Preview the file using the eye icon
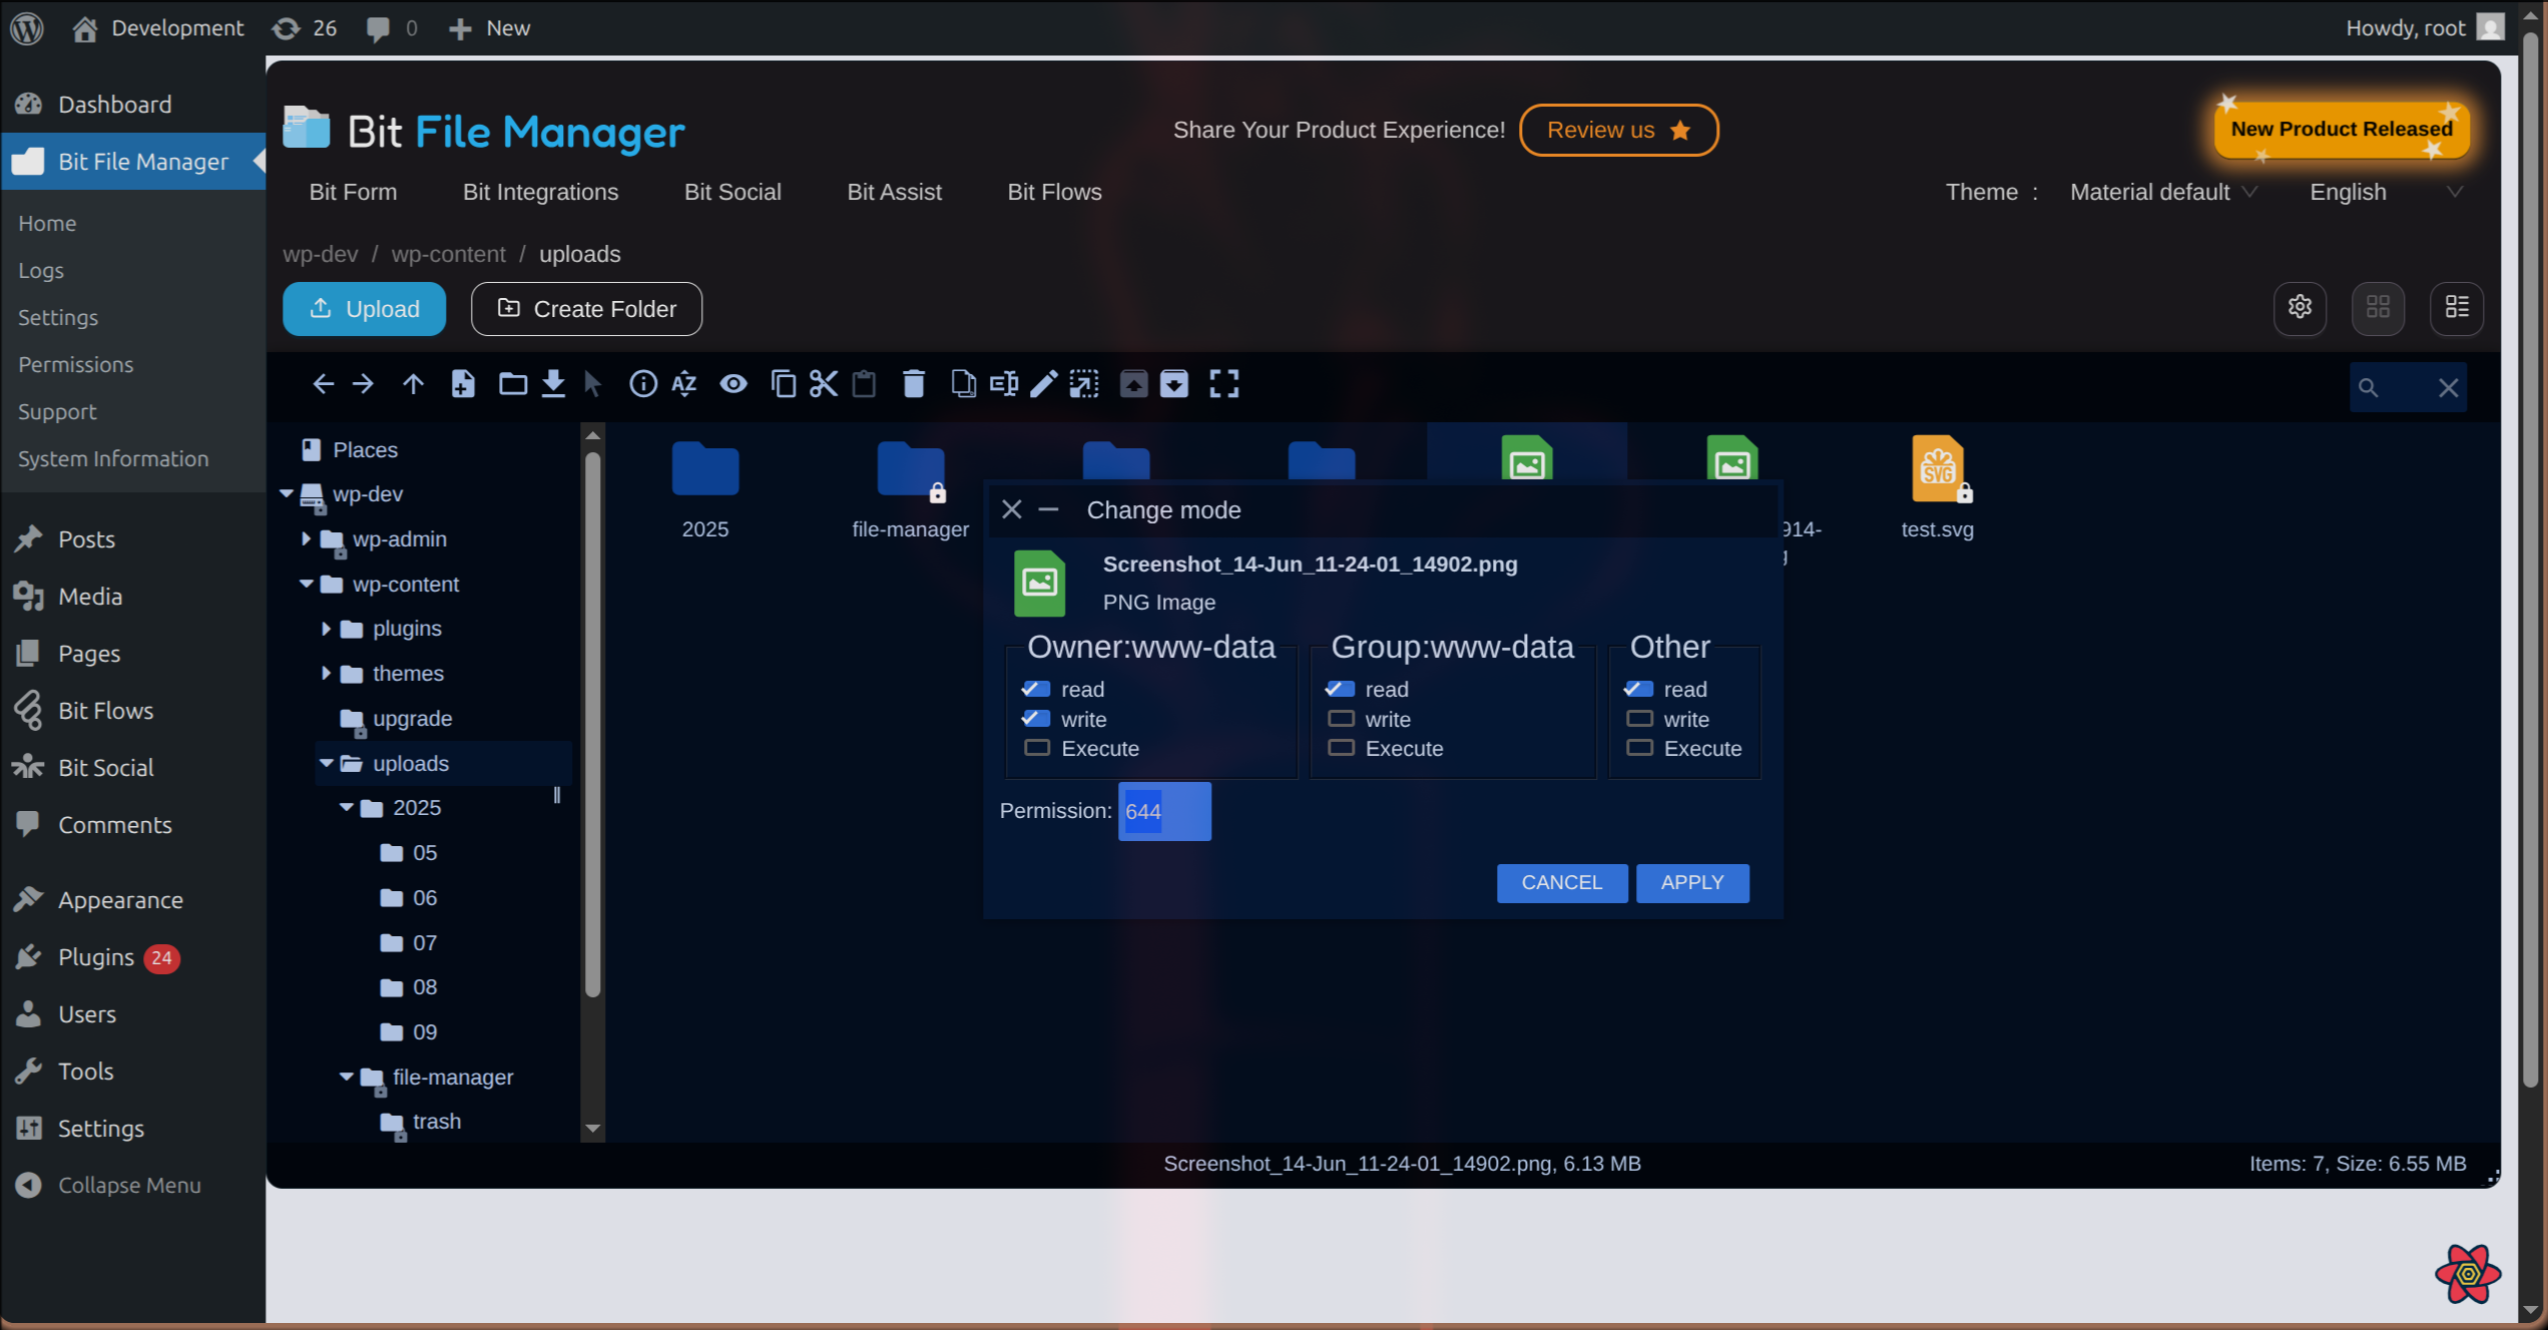Screen dimensions: 2548x1330 [x=734, y=383]
